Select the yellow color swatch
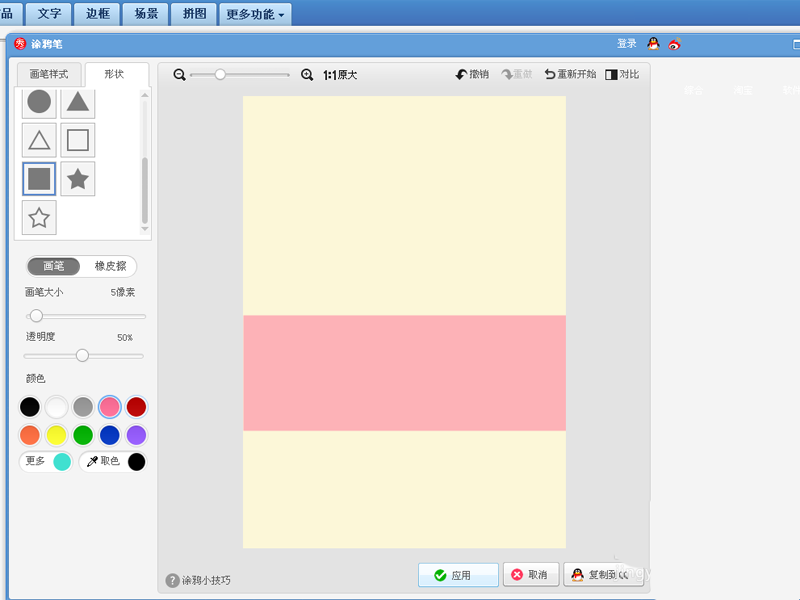This screenshot has width=800, height=600. point(56,435)
